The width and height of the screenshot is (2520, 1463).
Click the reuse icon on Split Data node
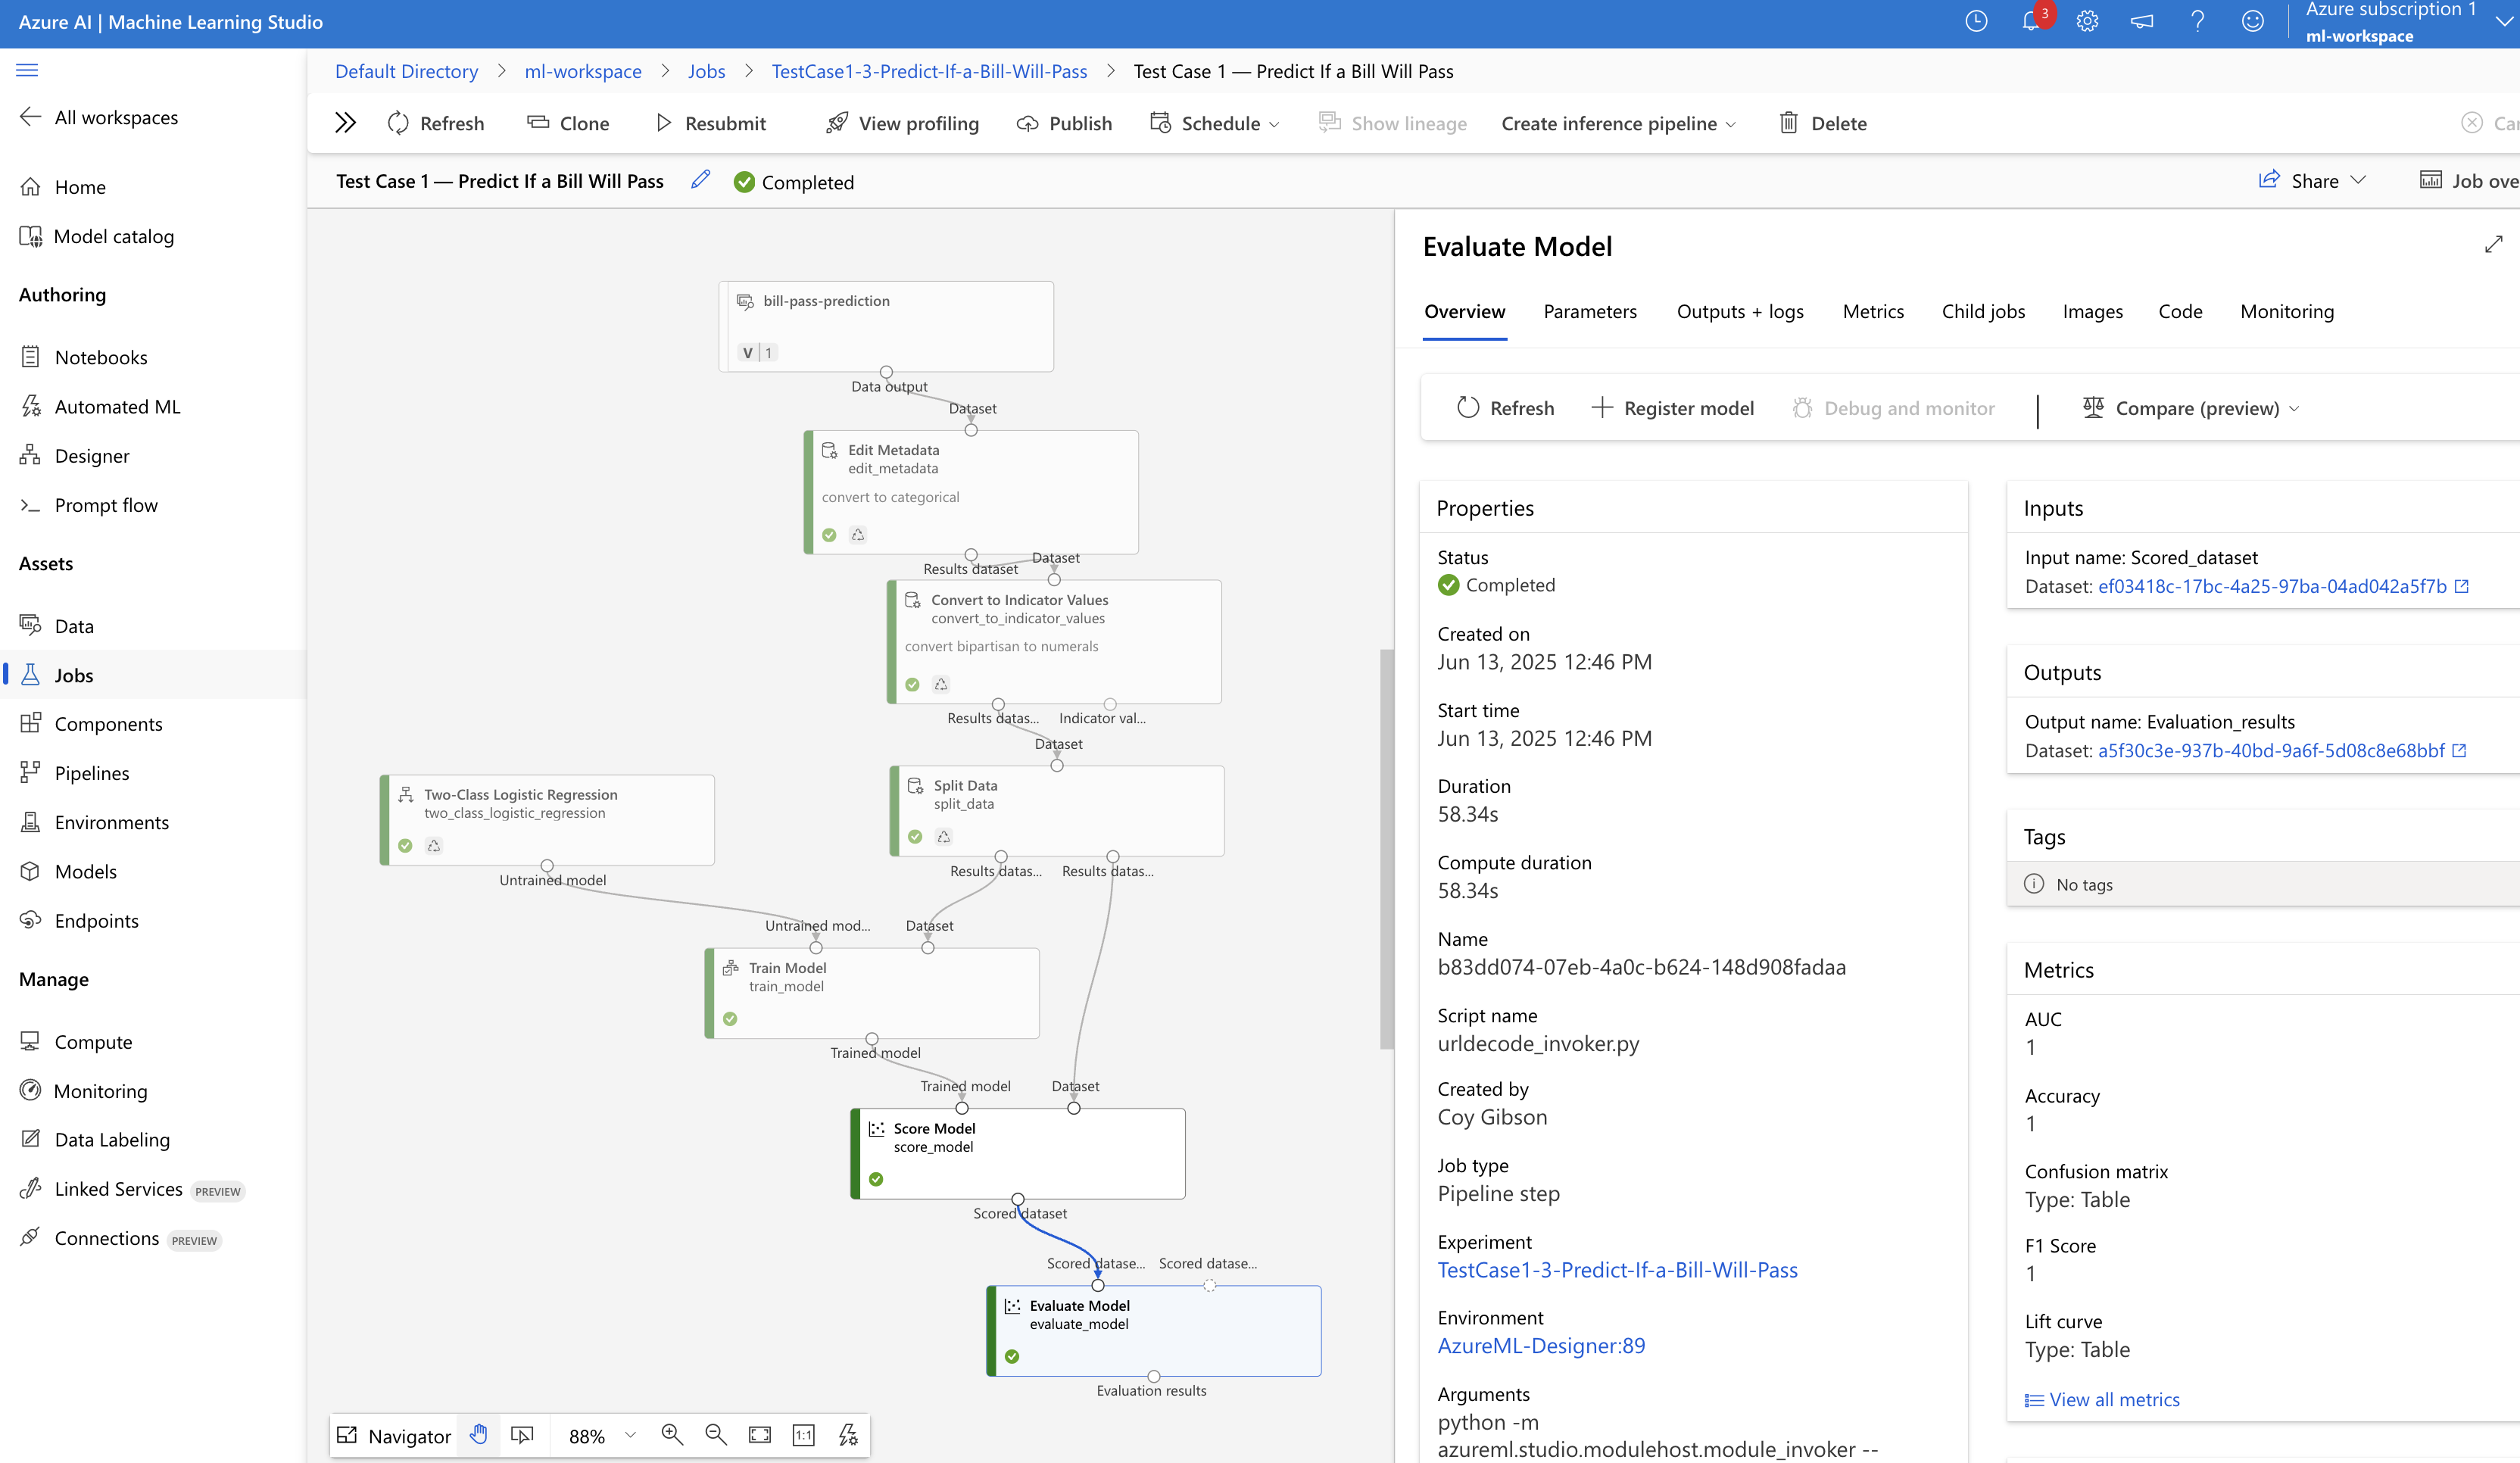[944, 836]
